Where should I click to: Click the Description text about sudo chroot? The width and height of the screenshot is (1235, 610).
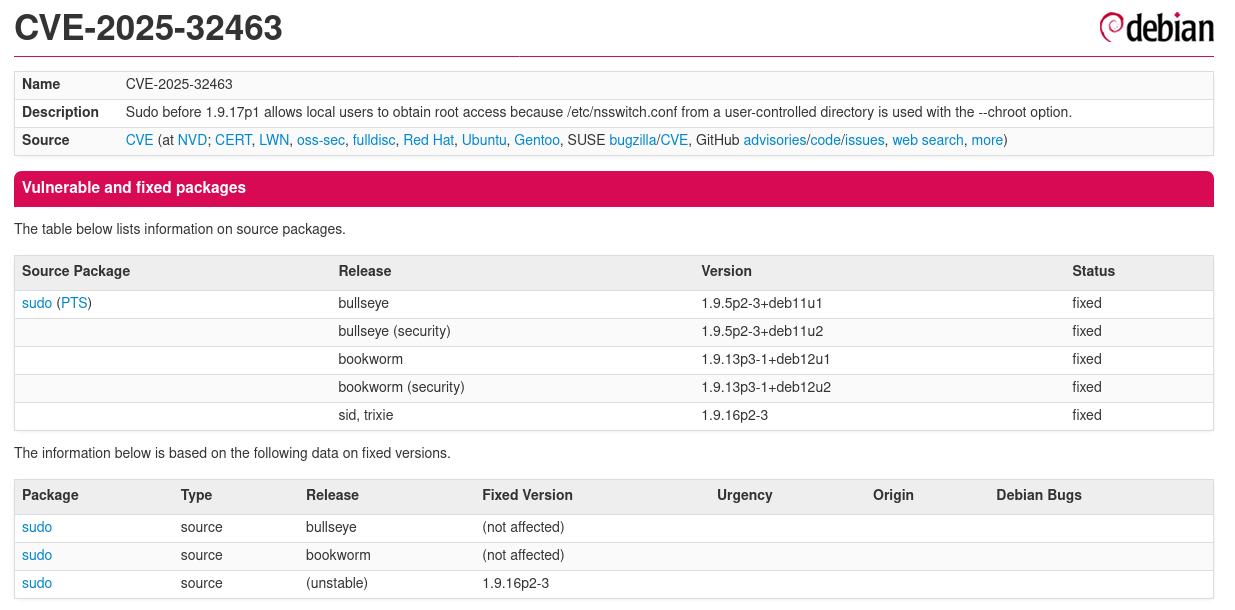599,112
